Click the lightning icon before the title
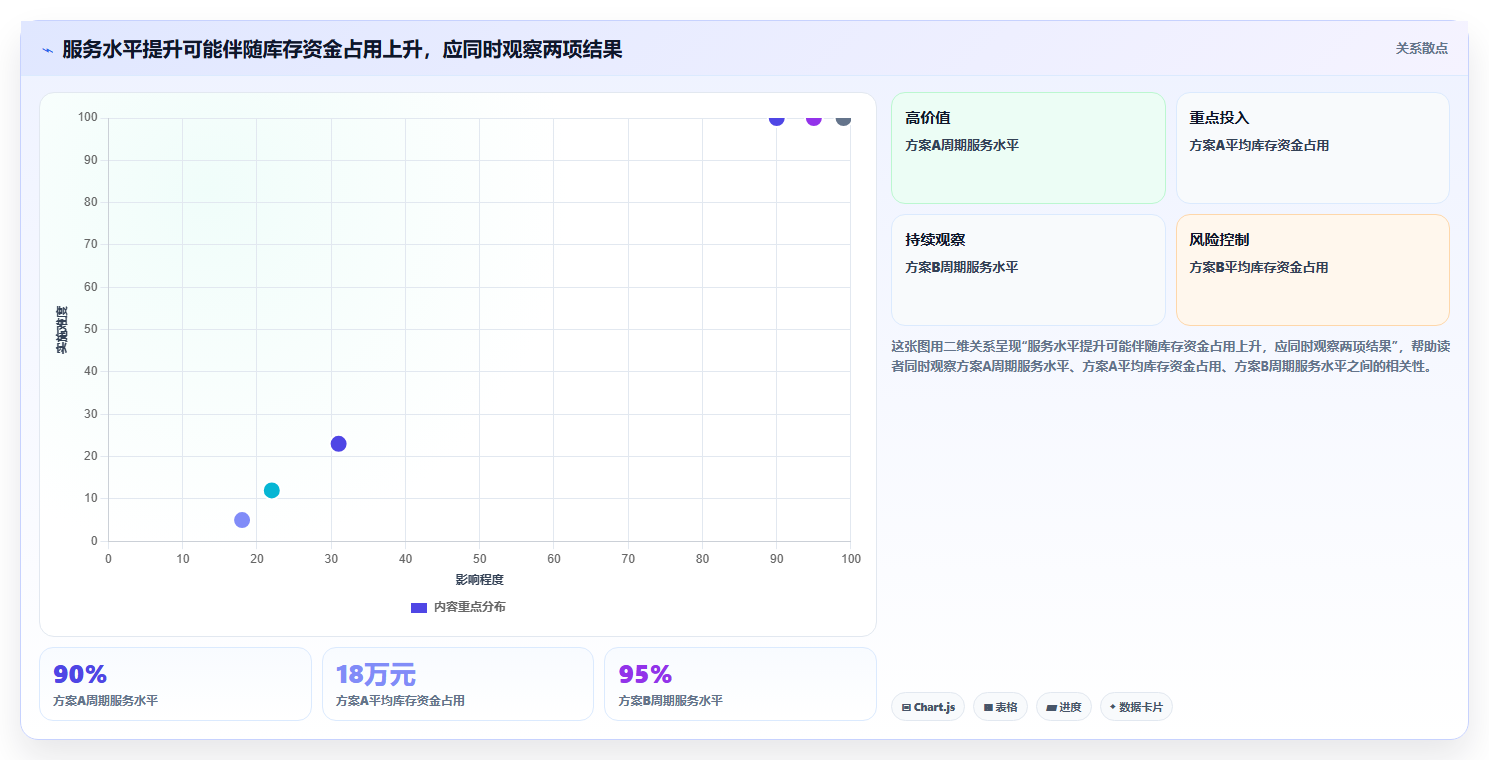 [x=47, y=50]
